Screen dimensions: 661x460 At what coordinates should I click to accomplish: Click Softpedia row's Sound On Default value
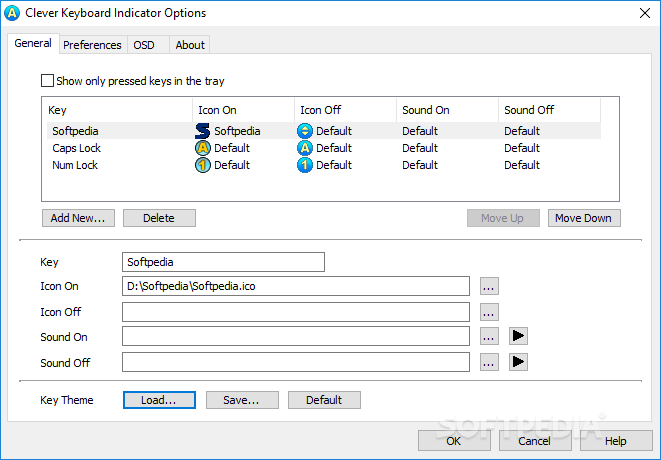coord(420,131)
